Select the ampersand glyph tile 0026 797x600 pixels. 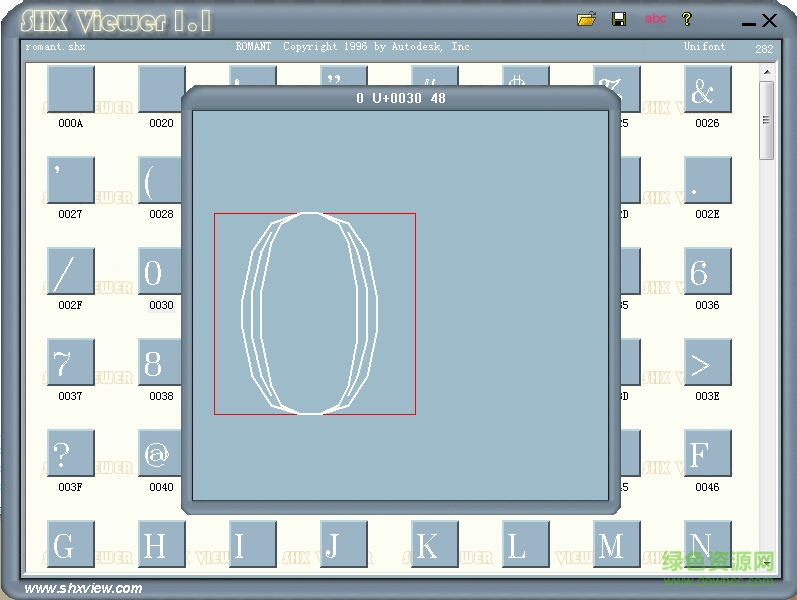pos(707,90)
